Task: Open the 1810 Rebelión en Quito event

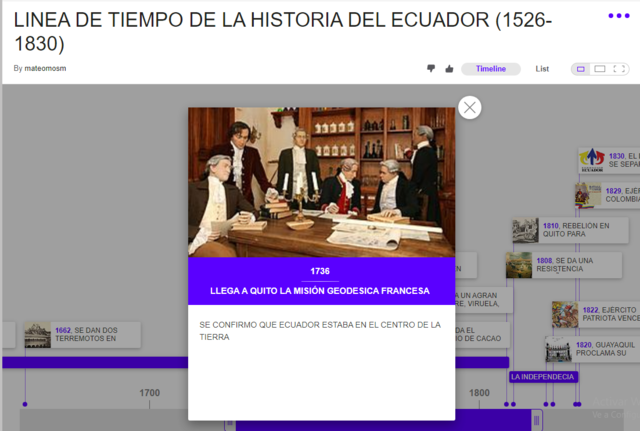Action: [x=570, y=230]
